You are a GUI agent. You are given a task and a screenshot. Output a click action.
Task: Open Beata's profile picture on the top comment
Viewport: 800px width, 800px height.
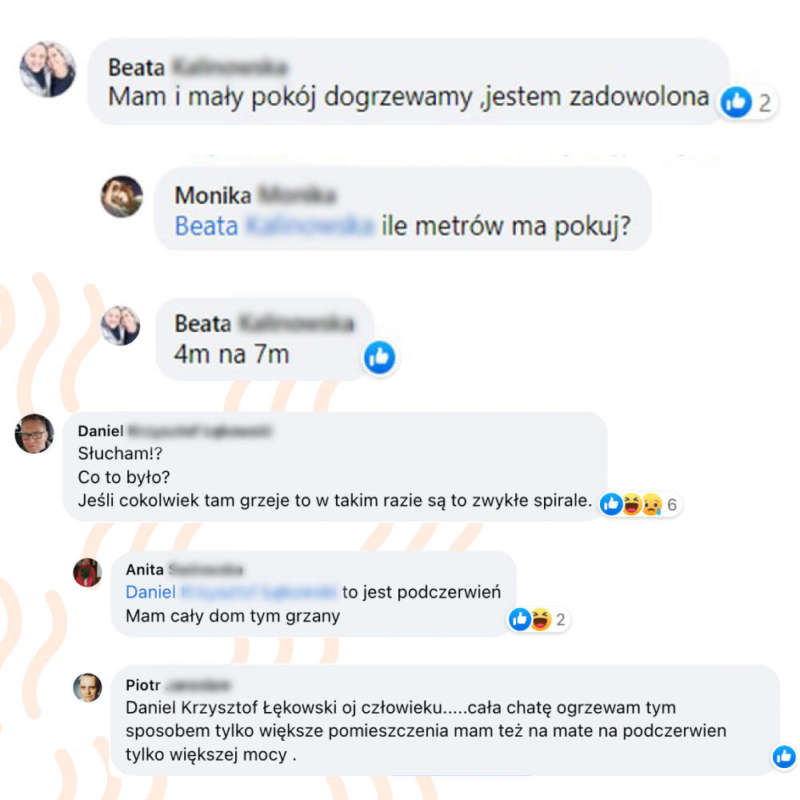click(x=48, y=69)
